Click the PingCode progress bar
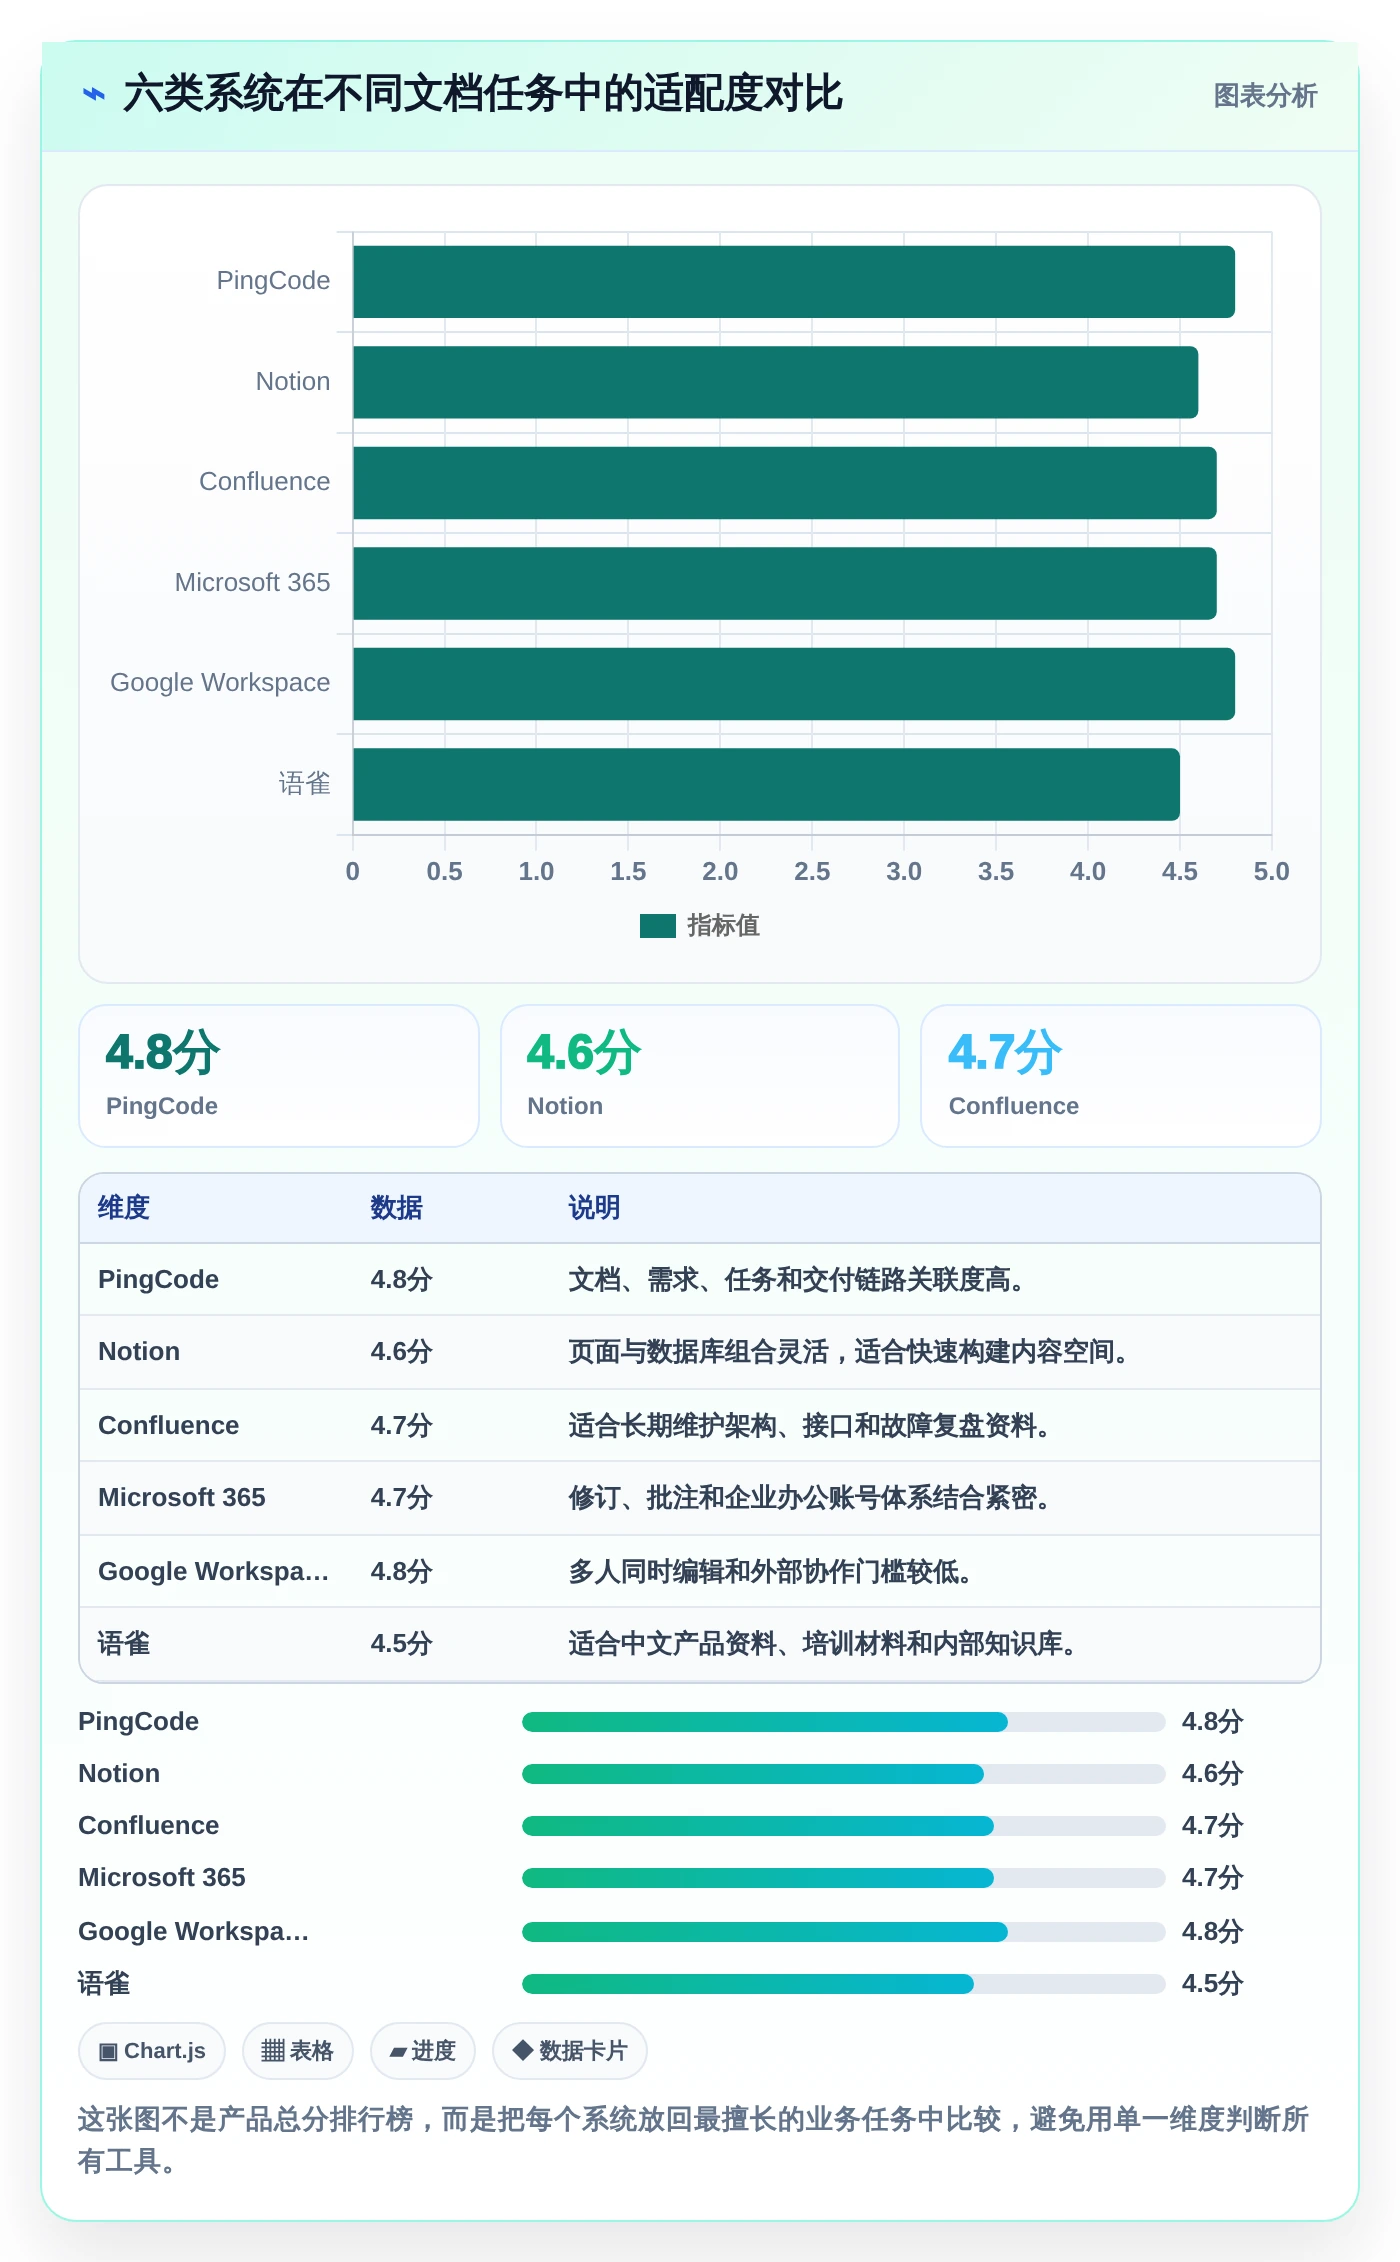Image resolution: width=1400 pixels, height=2262 pixels. tap(843, 1722)
